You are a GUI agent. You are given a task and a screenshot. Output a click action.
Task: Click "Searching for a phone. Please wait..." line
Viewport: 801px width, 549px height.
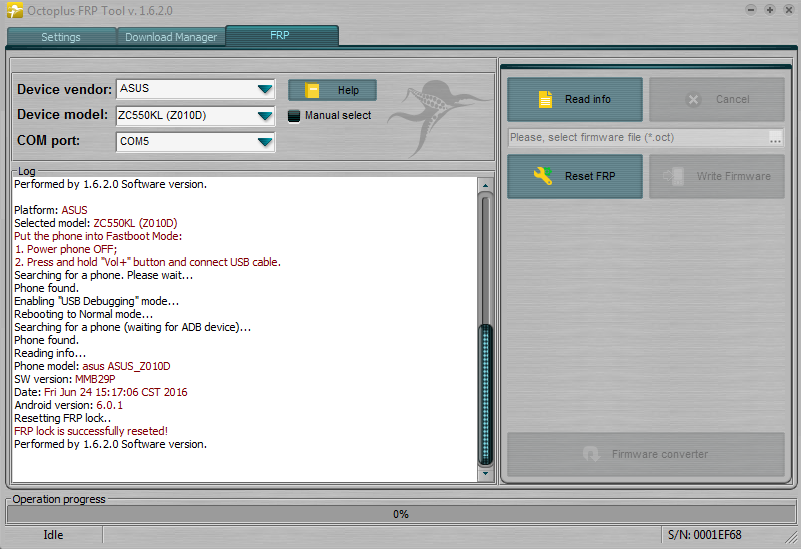(104, 275)
